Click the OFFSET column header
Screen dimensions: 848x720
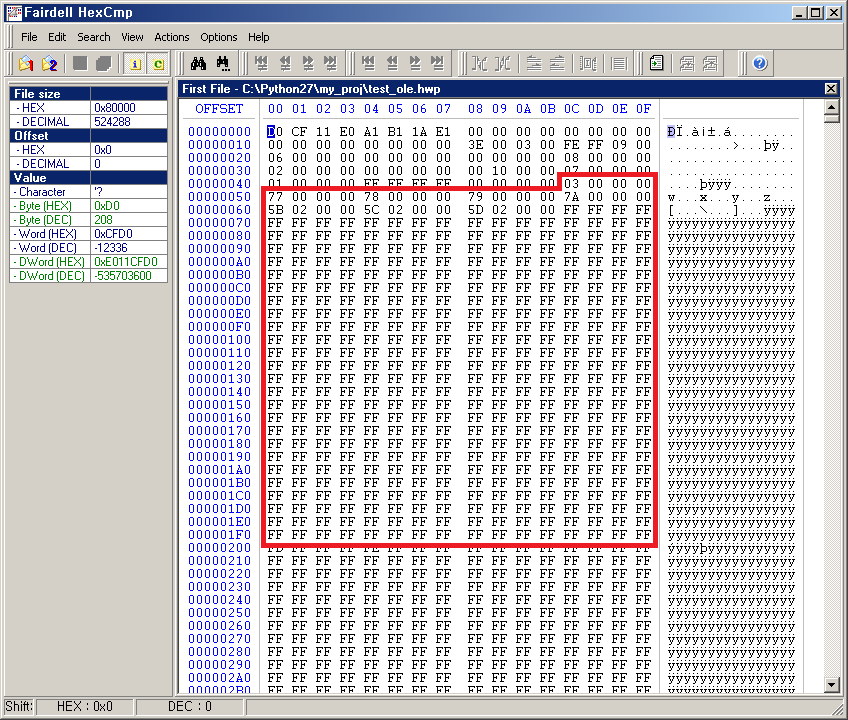coord(219,109)
